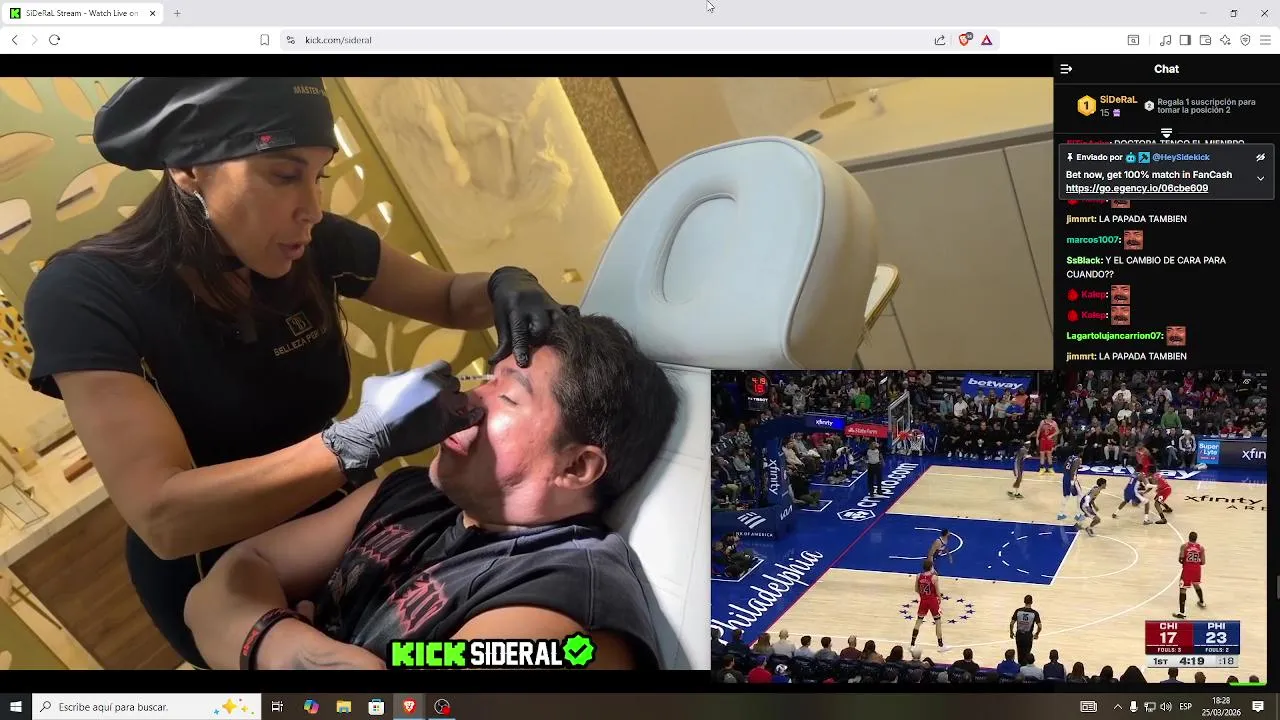Click the basketball game picture-in-picture overlay

click(x=988, y=527)
